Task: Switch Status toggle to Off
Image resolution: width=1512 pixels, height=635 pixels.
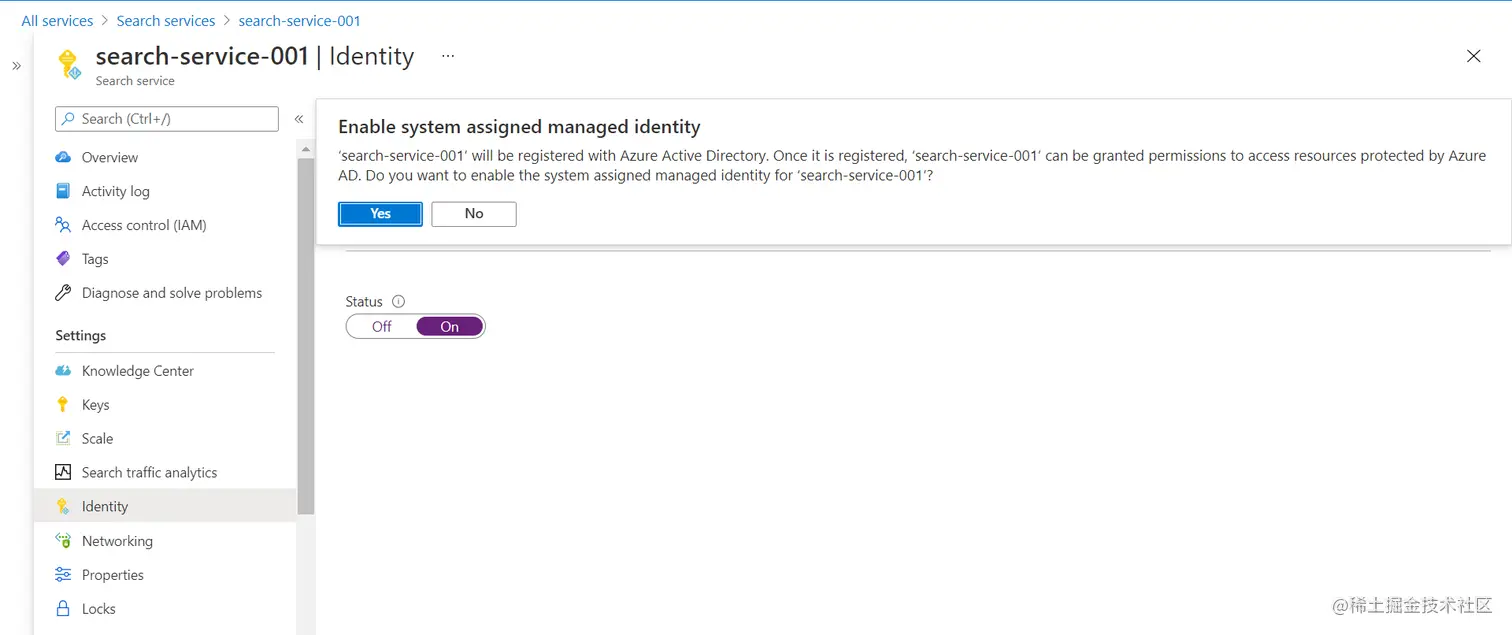Action: tap(382, 327)
